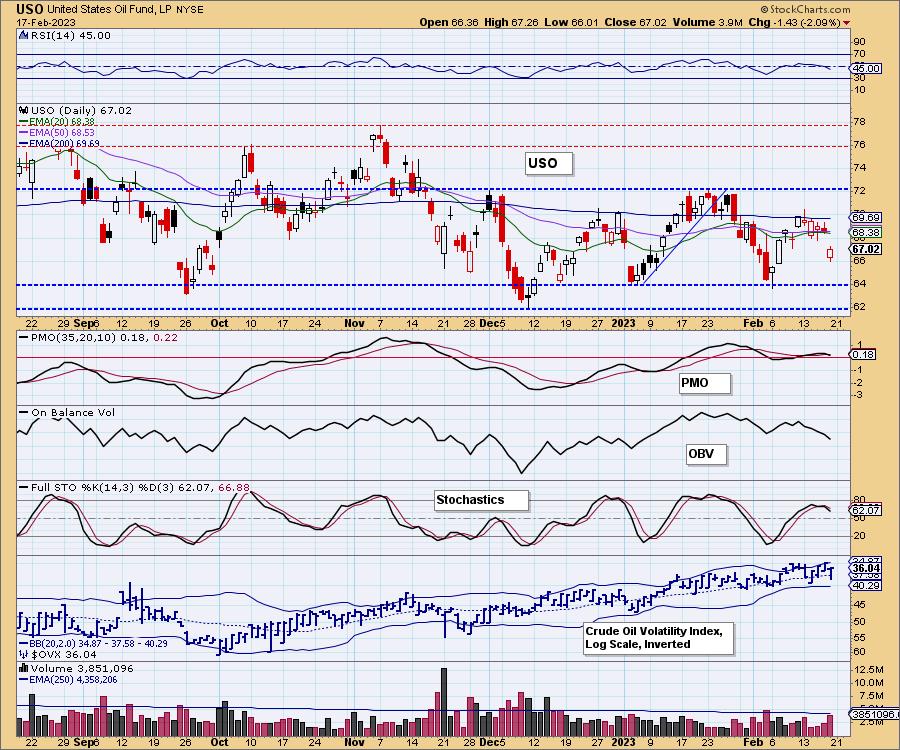Click the $OVX 36.04 legend label
The image size is (900, 750).
click(64, 654)
